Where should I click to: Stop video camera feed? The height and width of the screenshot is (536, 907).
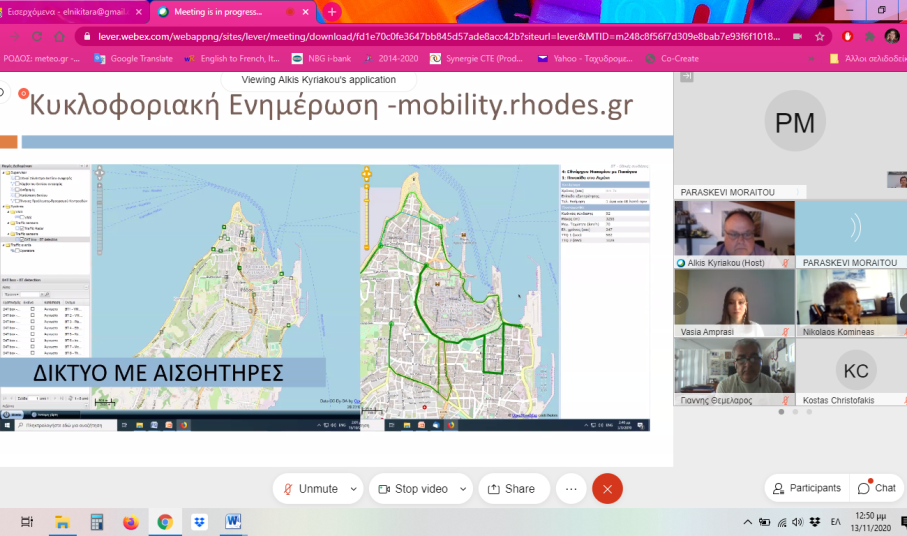pos(409,488)
